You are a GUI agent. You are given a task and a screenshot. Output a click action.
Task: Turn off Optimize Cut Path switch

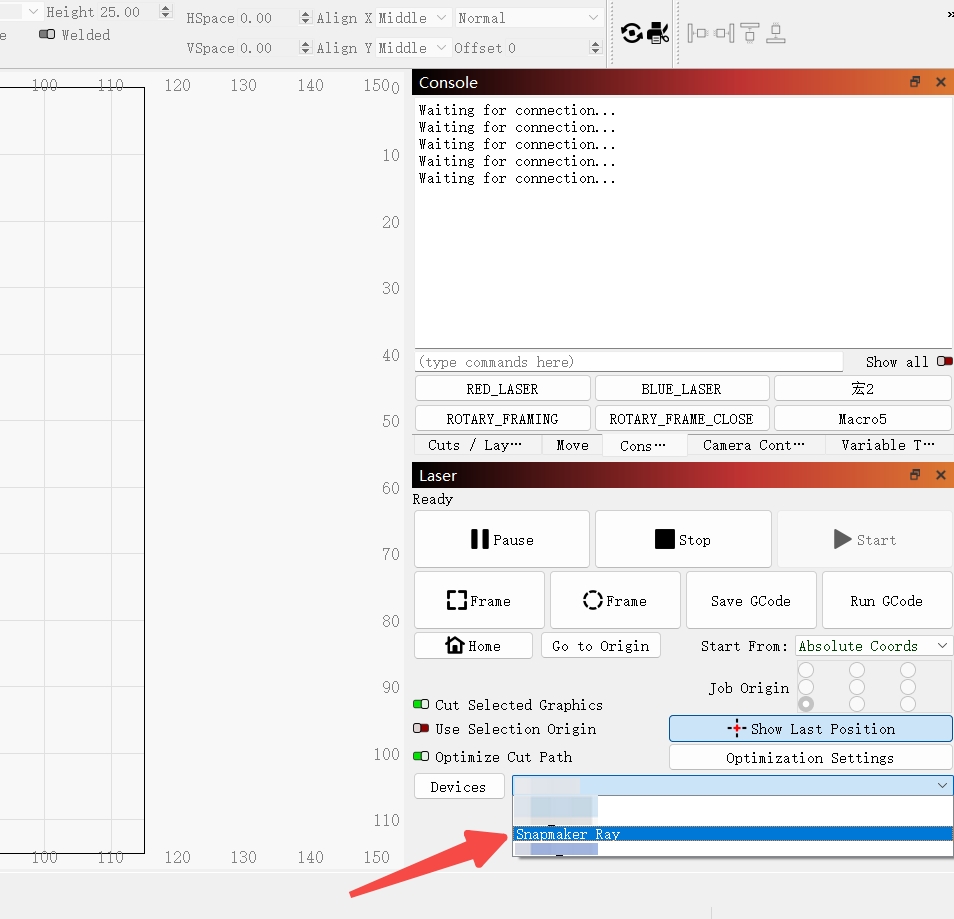tap(421, 757)
